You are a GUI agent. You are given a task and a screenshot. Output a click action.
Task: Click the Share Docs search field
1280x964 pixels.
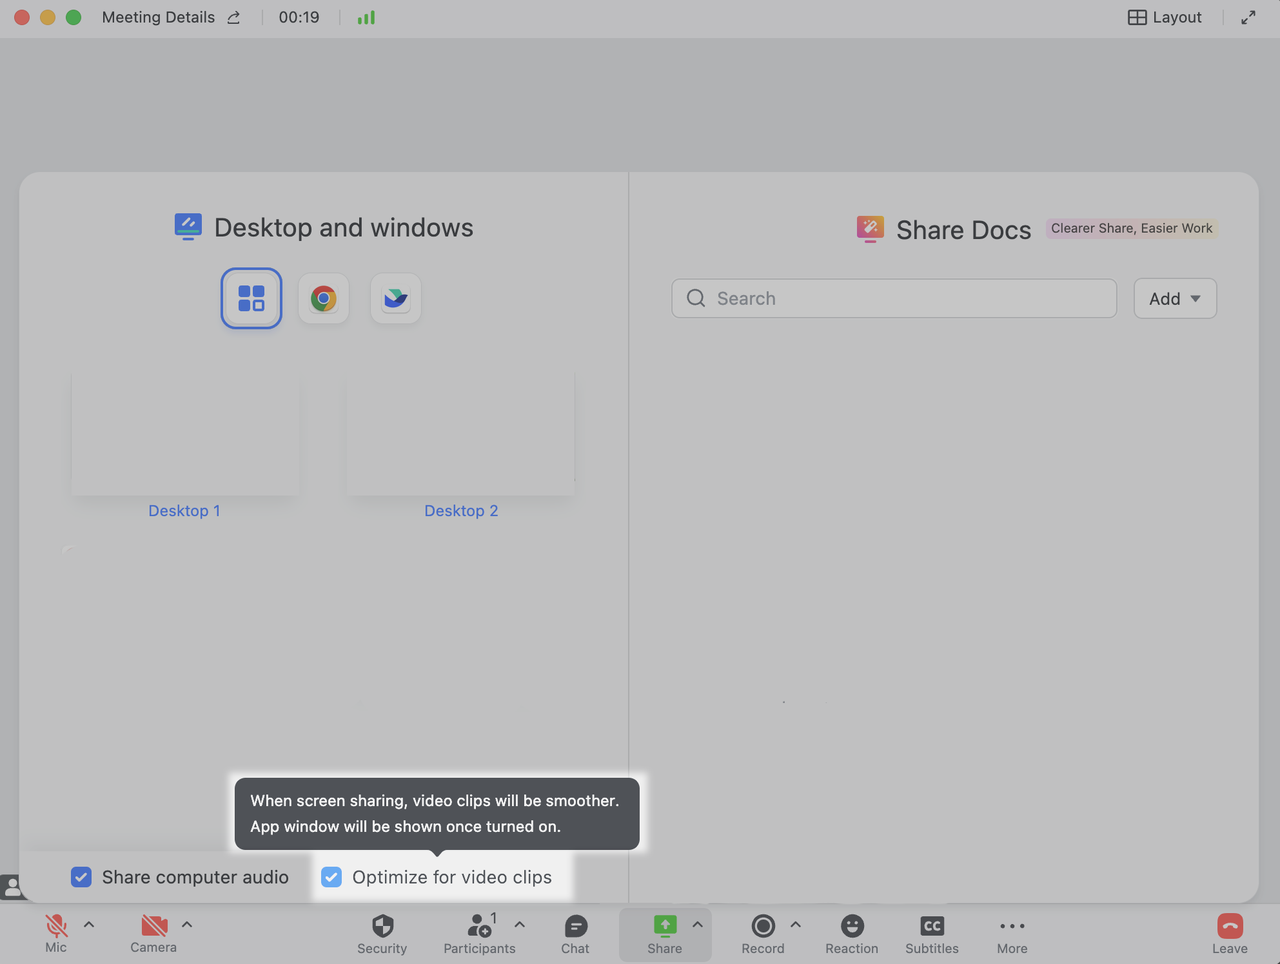pos(894,299)
